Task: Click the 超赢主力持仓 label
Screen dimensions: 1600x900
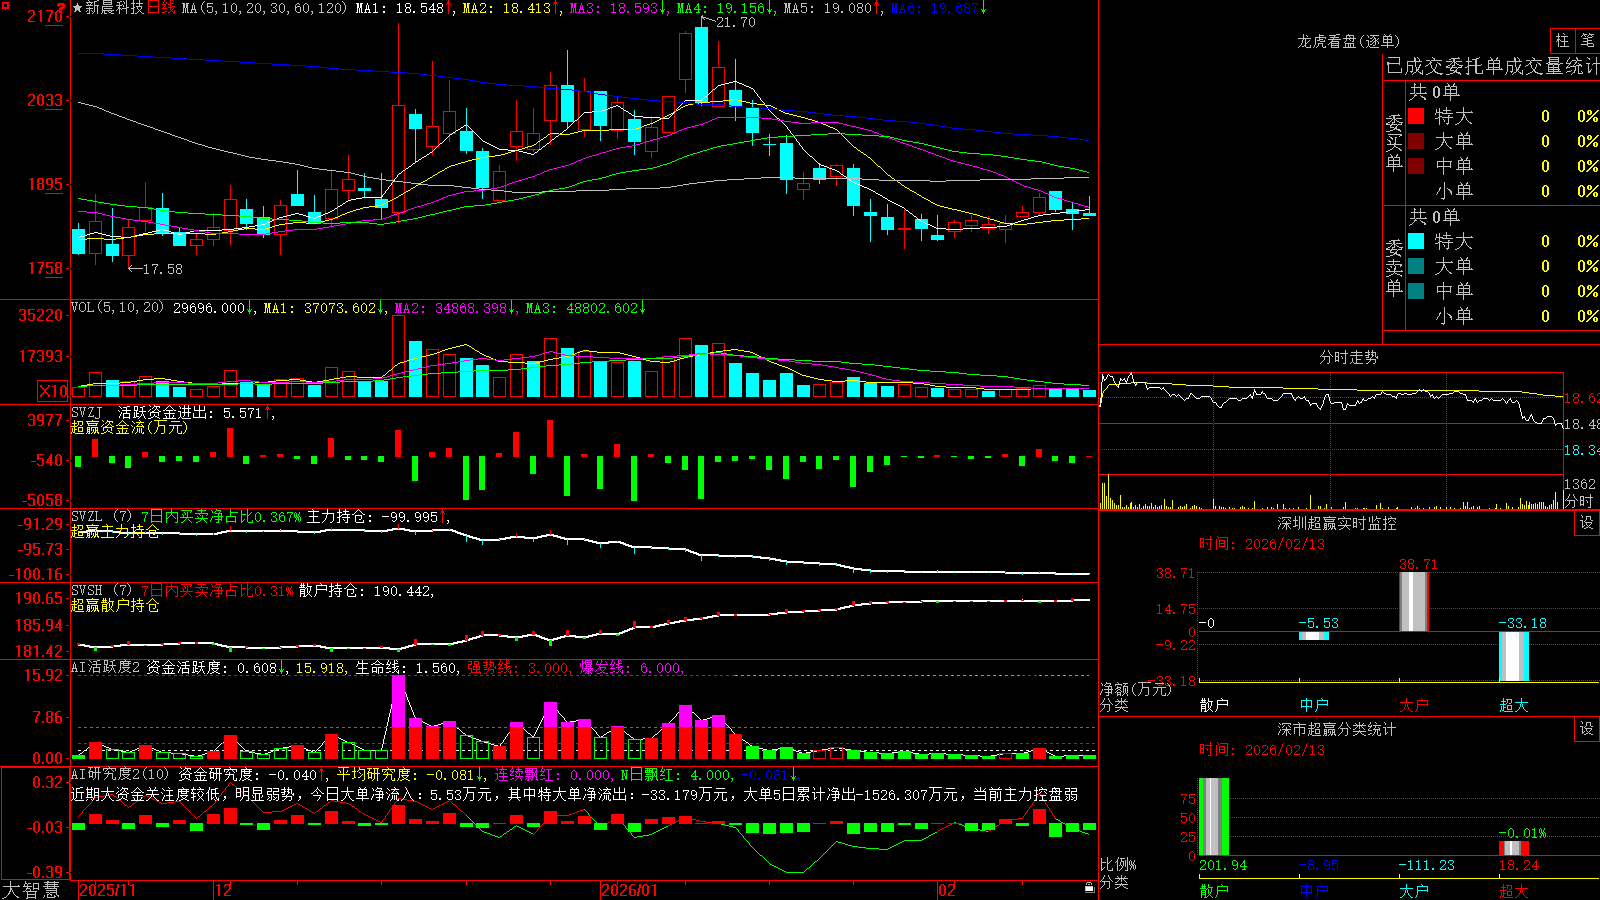Action: (115, 532)
